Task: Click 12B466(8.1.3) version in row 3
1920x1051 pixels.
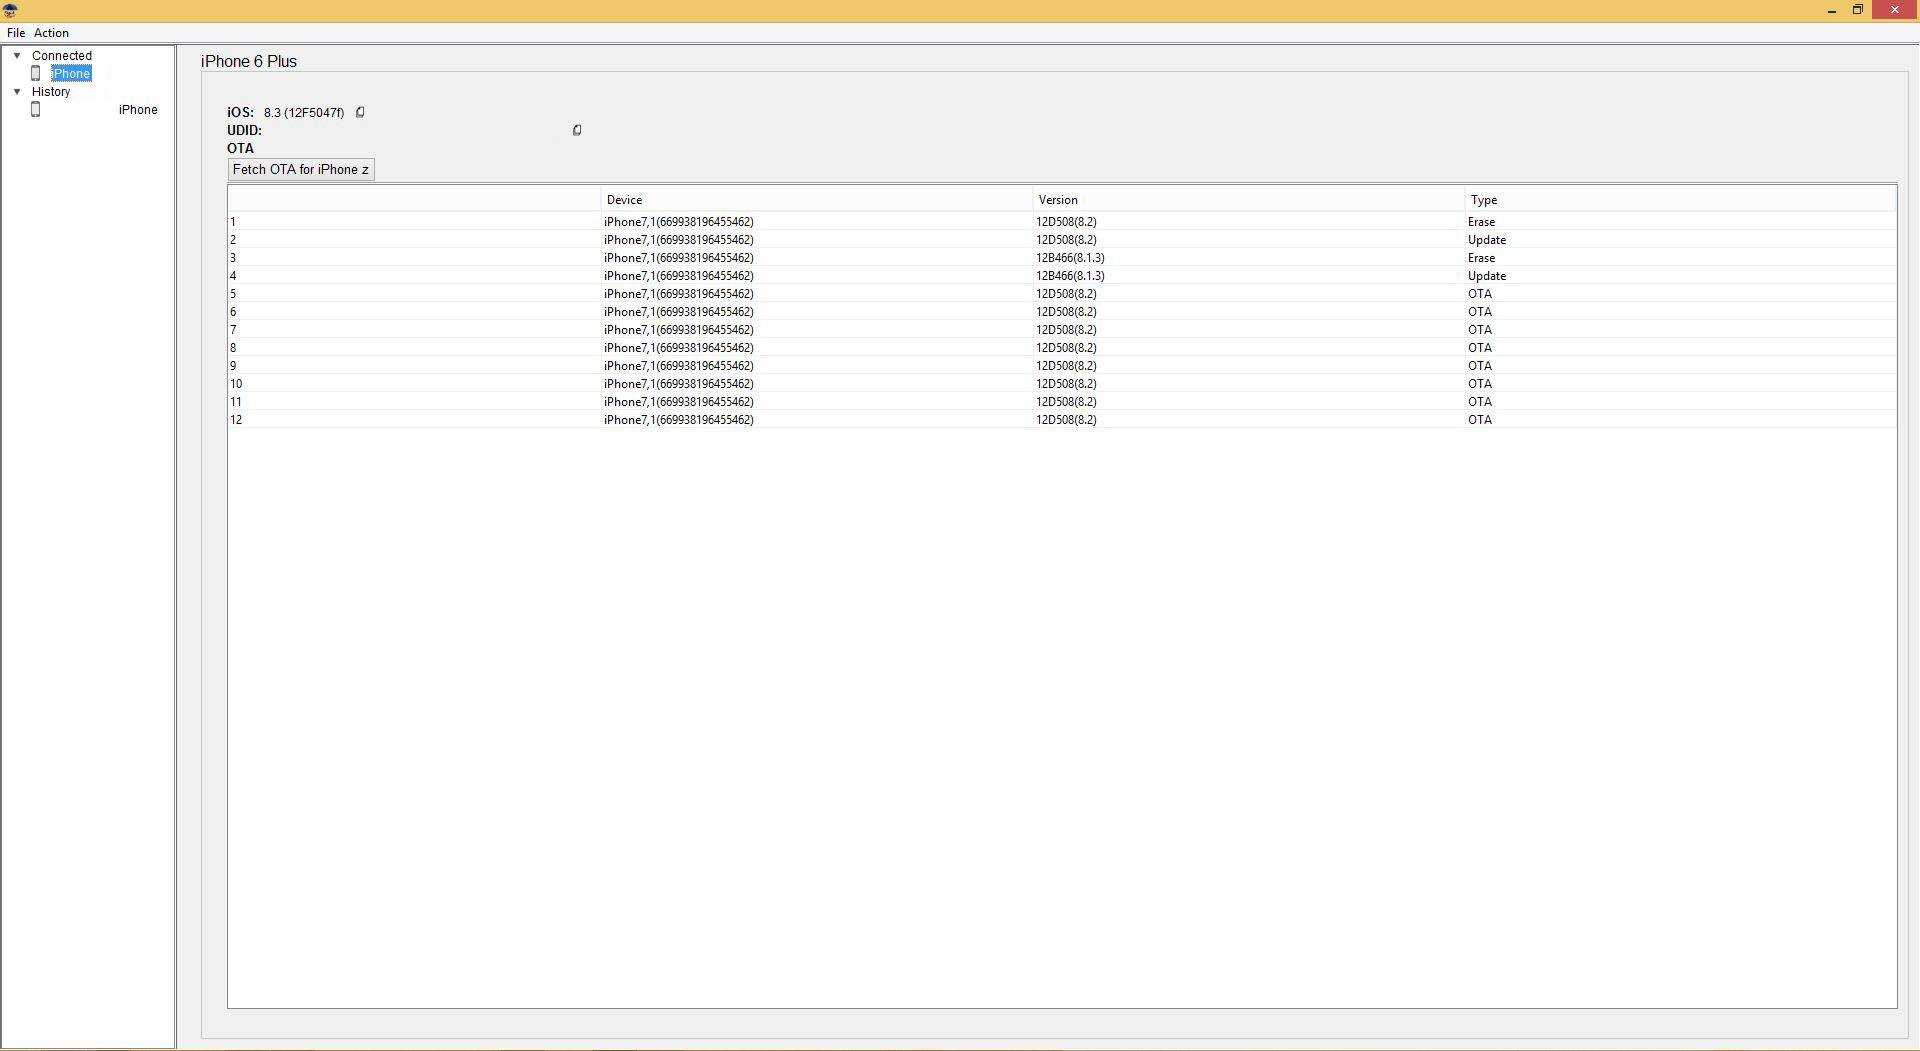Action: click(x=1070, y=257)
